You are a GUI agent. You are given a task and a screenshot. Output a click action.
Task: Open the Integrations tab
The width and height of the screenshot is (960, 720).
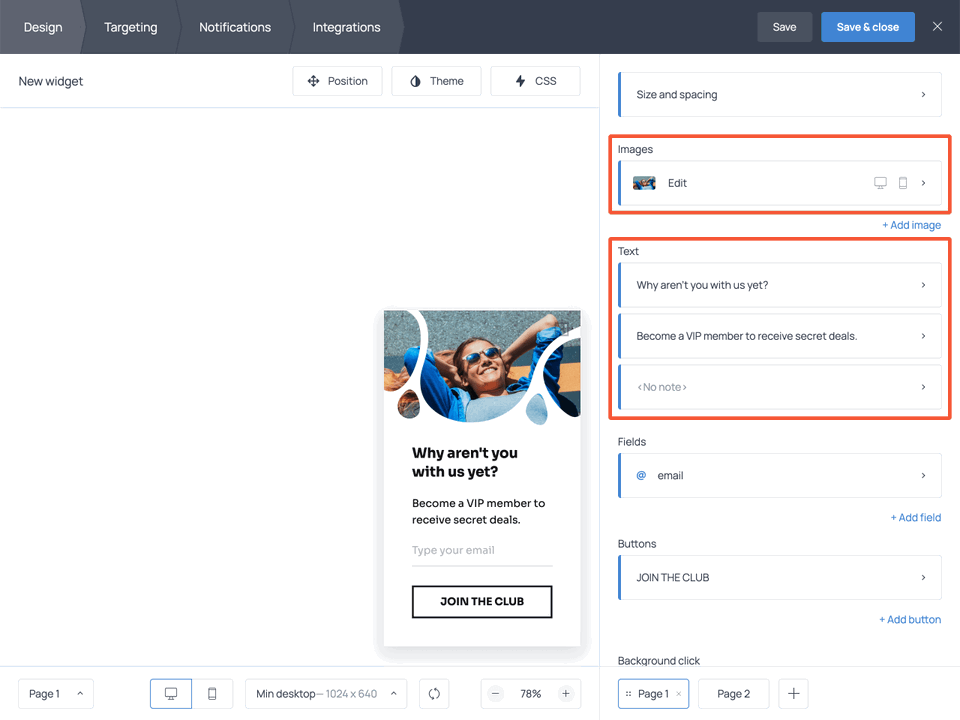pyautogui.click(x=346, y=27)
